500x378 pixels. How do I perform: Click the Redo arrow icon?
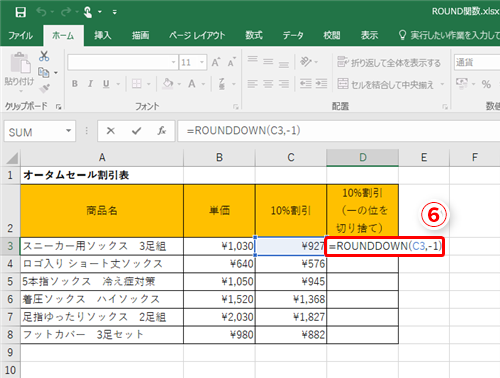pos(66,12)
